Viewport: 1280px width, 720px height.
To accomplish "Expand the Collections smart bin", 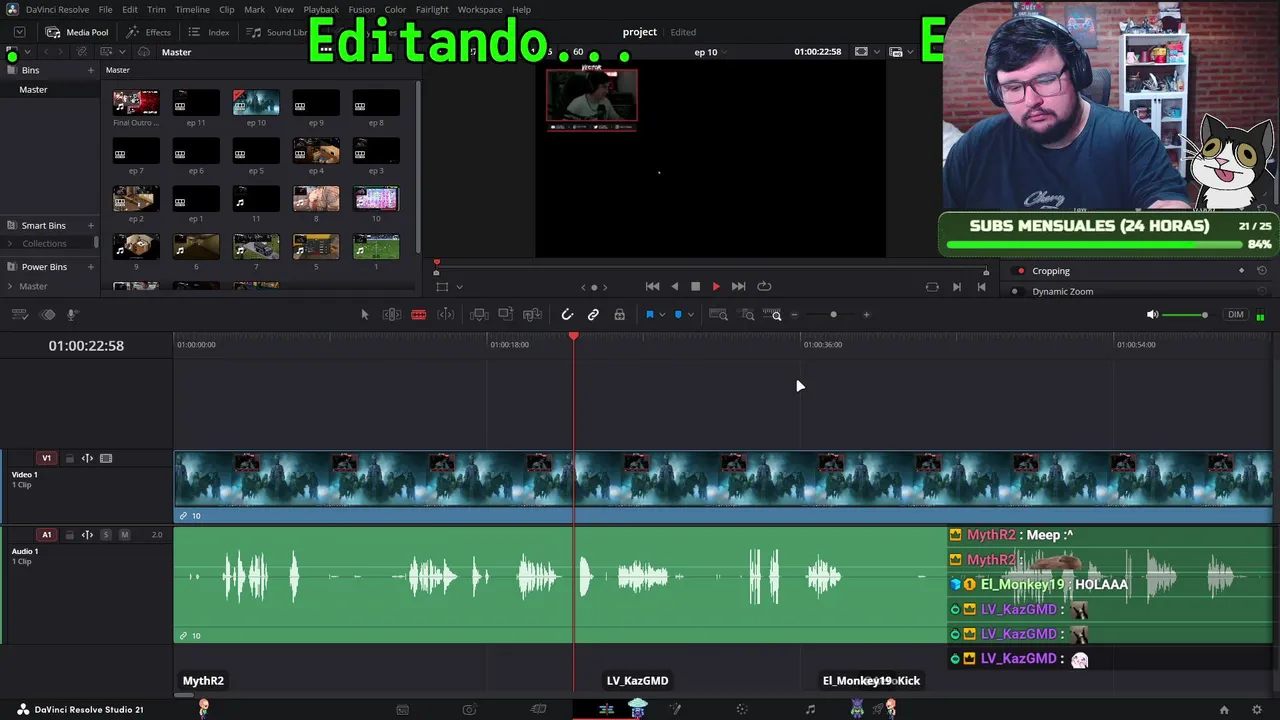I will click(x=12, y=244).
